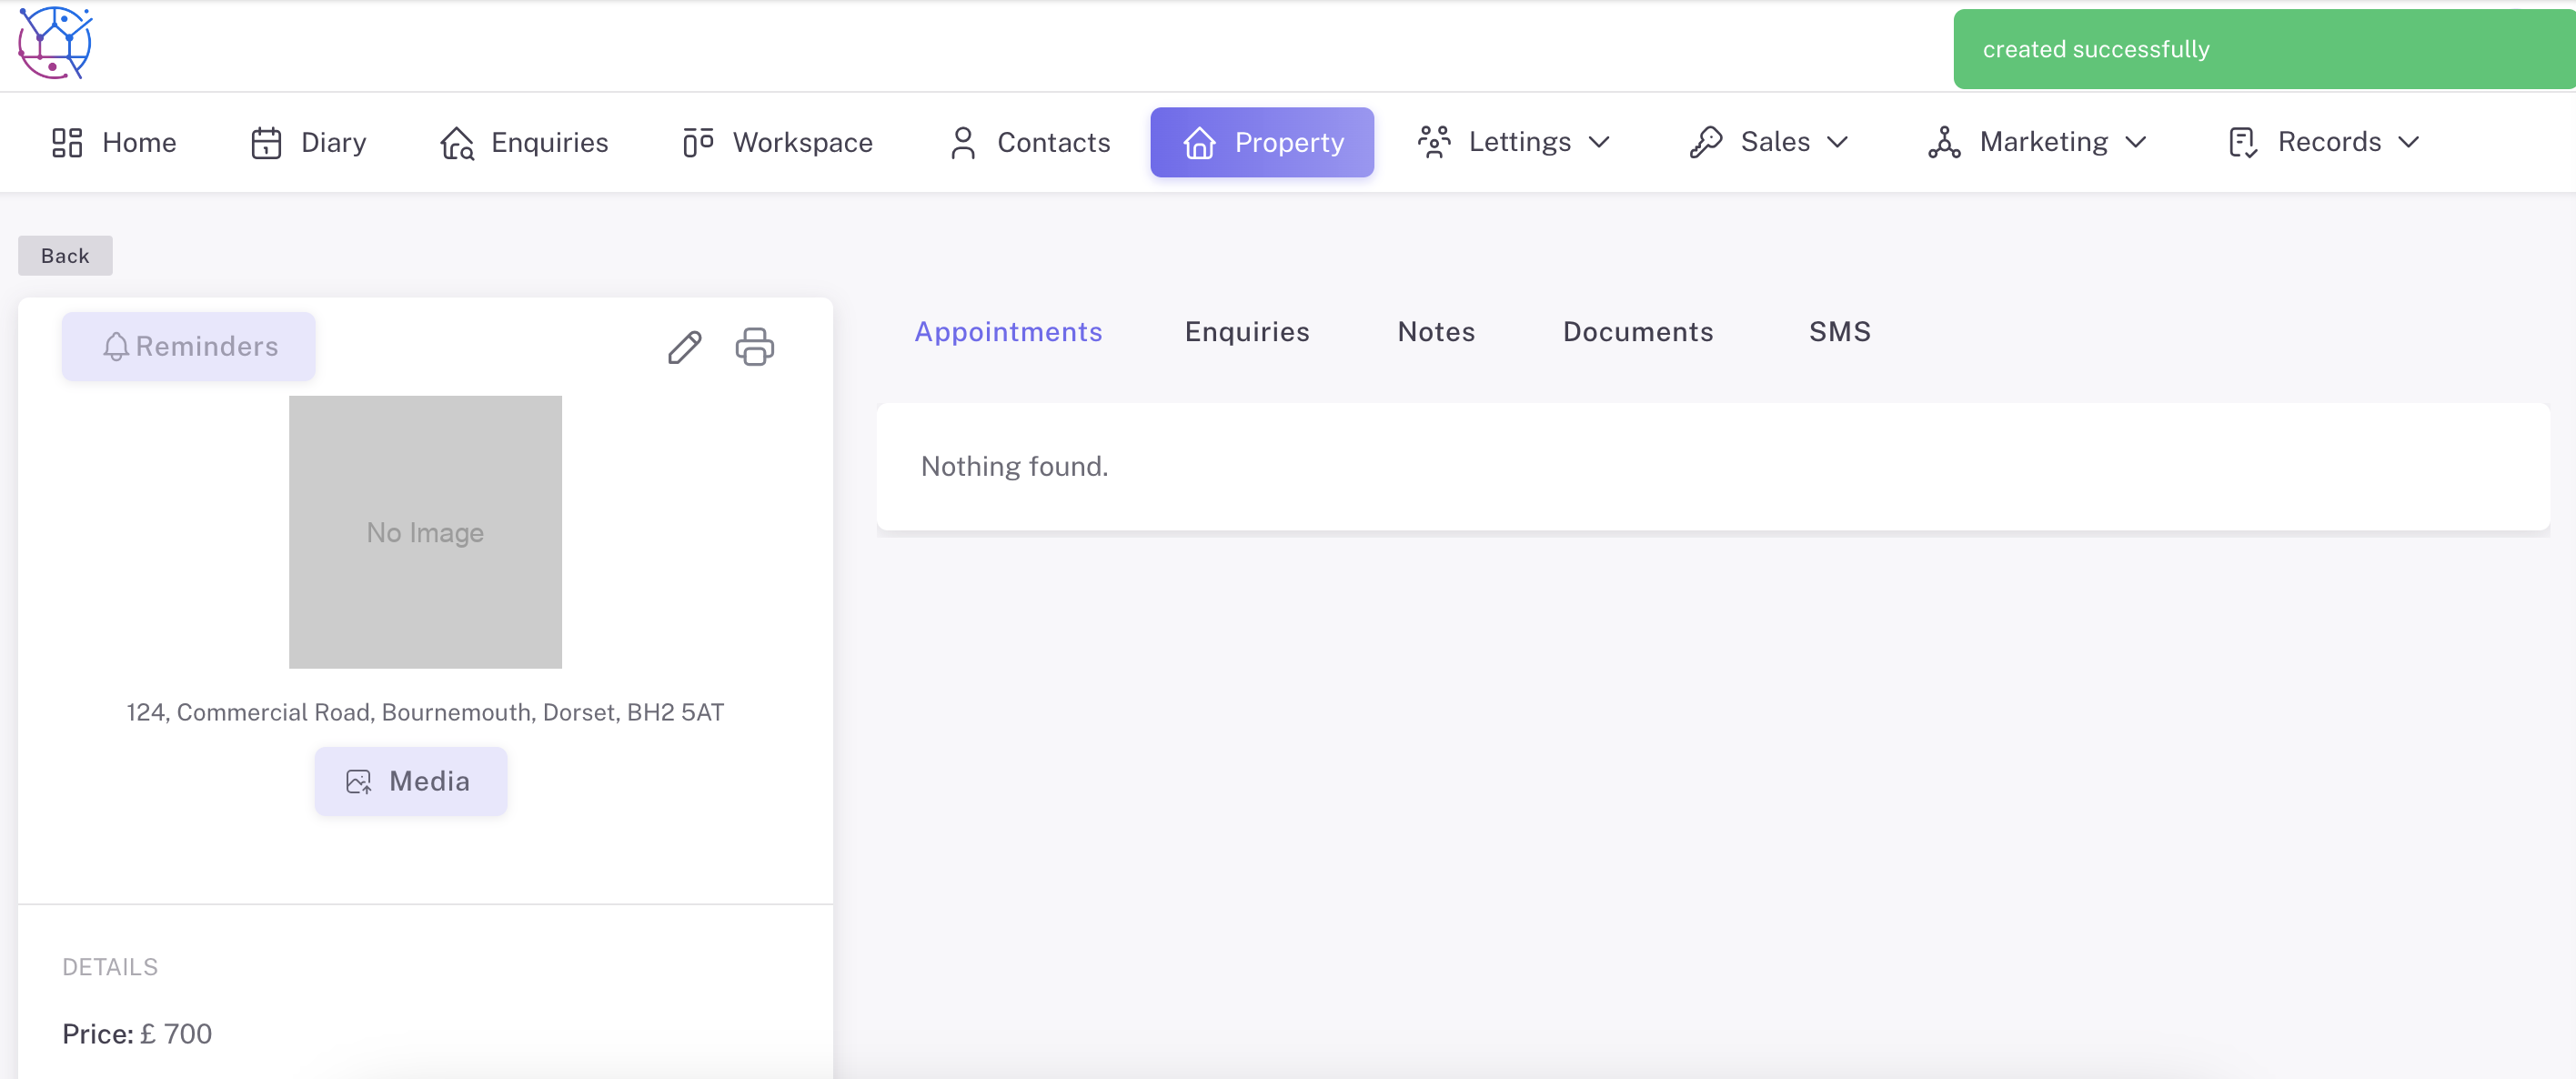The height and width of the screenshot is (1079, 2576).
Task: Open the SMS tab
Action: [1839, 332]
